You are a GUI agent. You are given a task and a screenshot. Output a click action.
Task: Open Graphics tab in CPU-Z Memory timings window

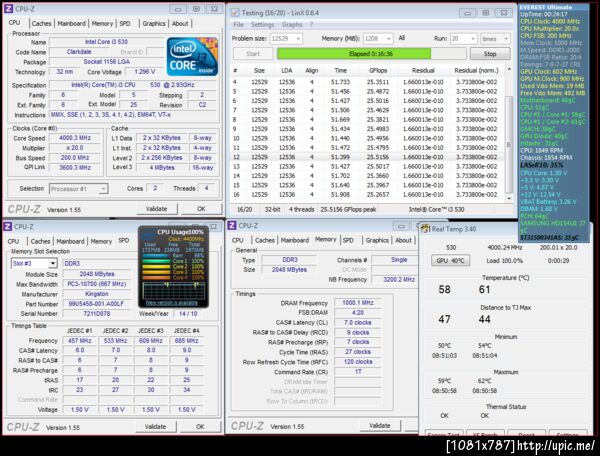377,240
